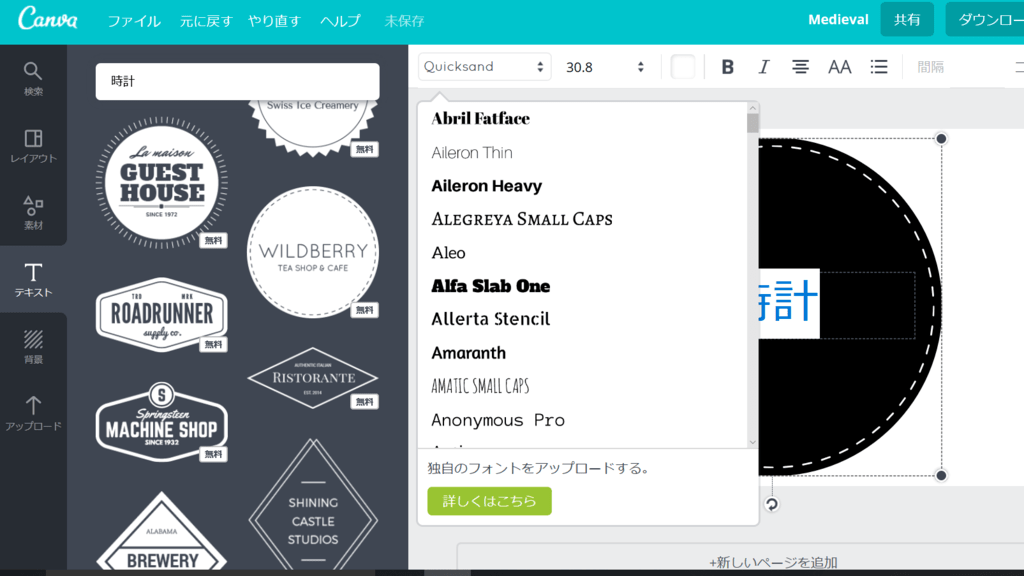Click the 共有 share button
1024x576 pixels.
point(906,20)
